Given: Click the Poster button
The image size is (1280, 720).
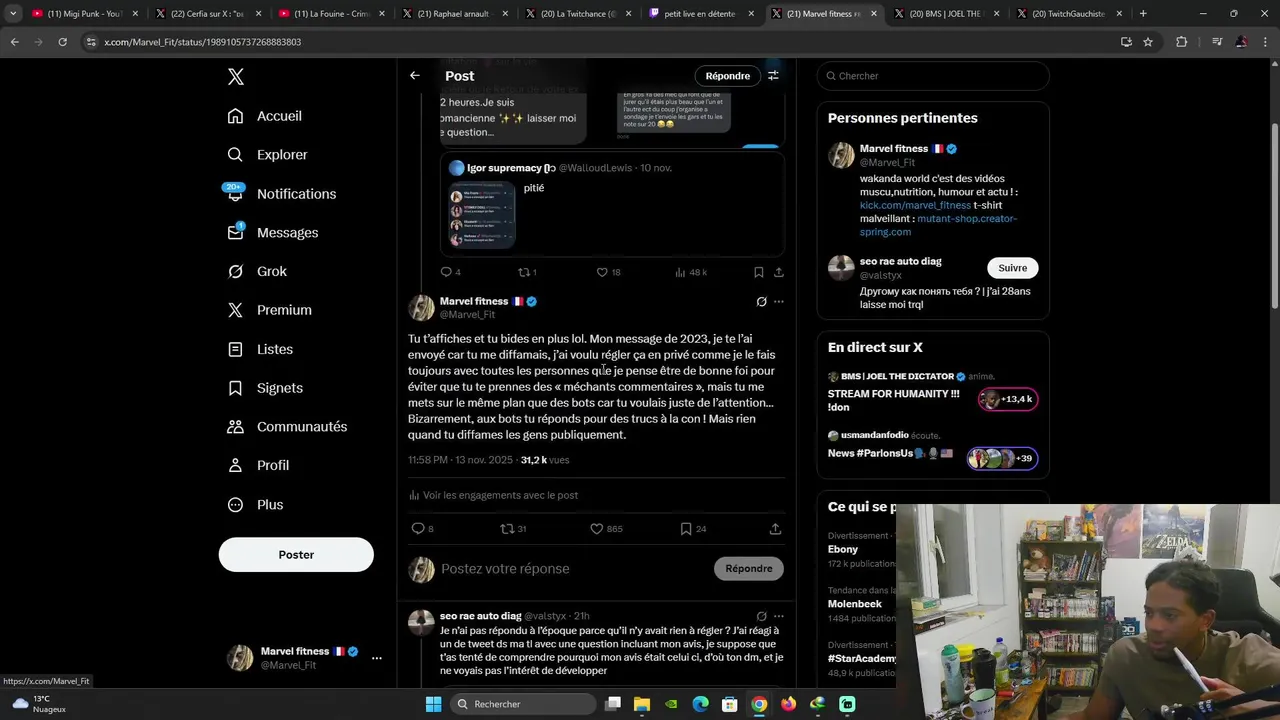Looking at the screenshot, I should 296,555.
